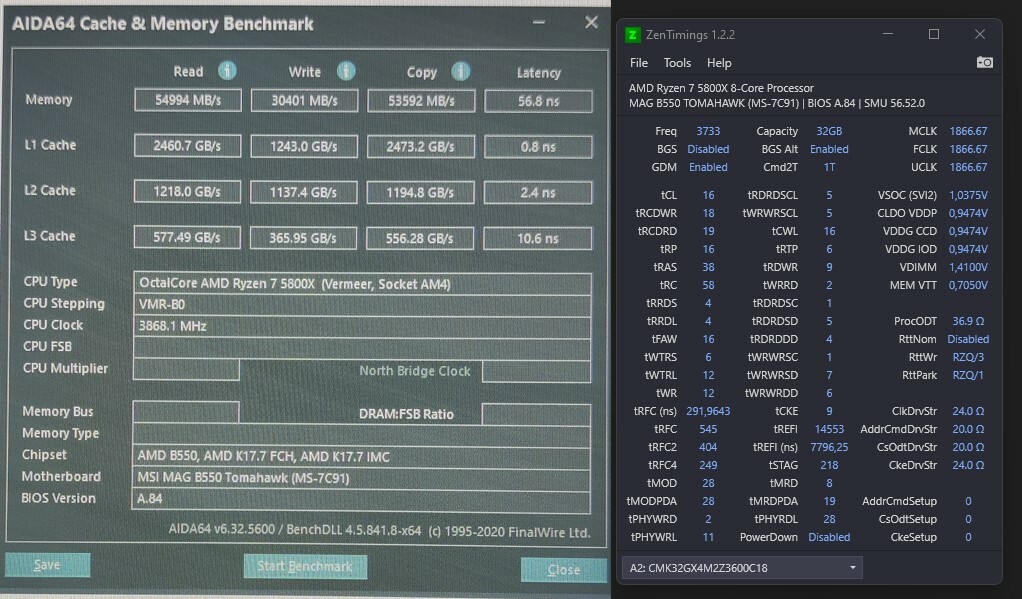Click Memory Latency value 56.8 ns
1022x599 pixels.
(538, 101)
